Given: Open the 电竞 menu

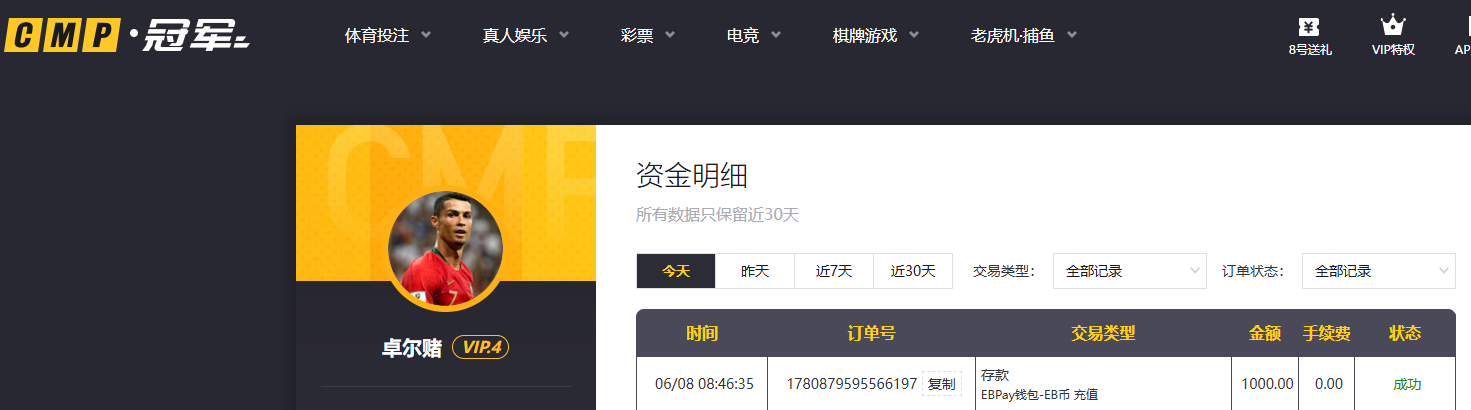Looking at the screenshot, I should [x=743, y=36].
